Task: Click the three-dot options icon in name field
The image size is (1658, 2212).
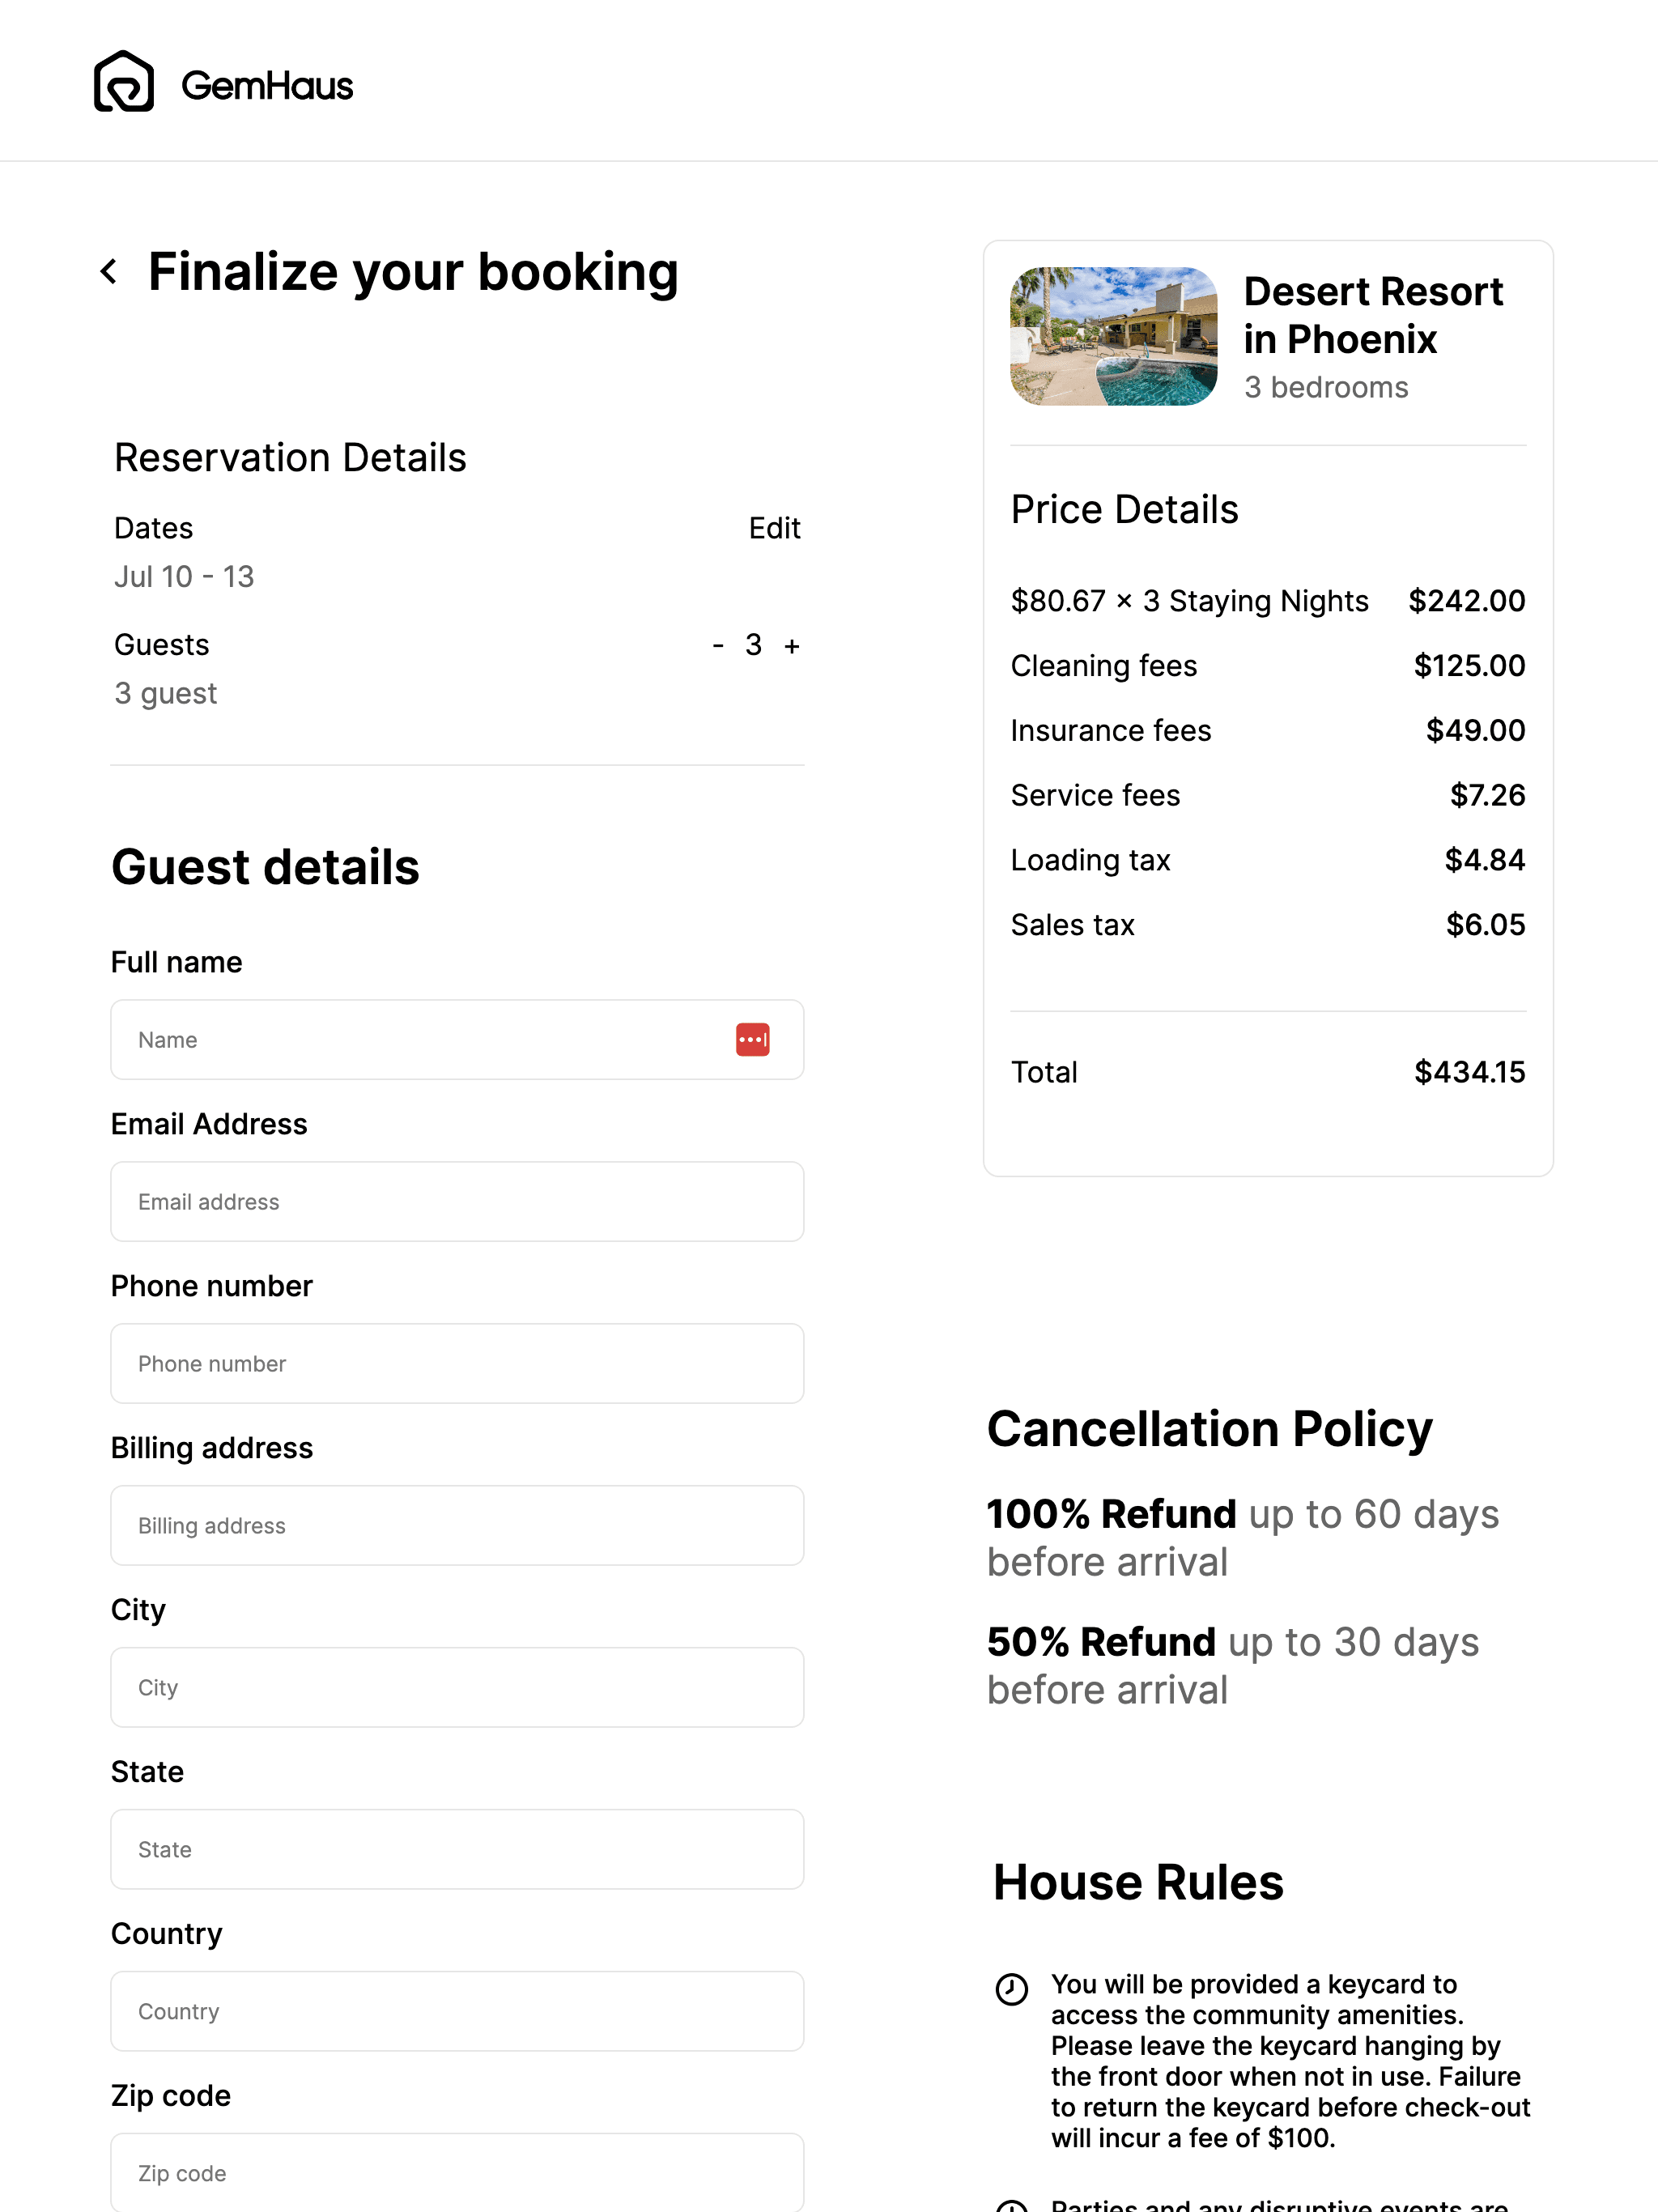Action: pyautogui.click(x=752, y=1040)
